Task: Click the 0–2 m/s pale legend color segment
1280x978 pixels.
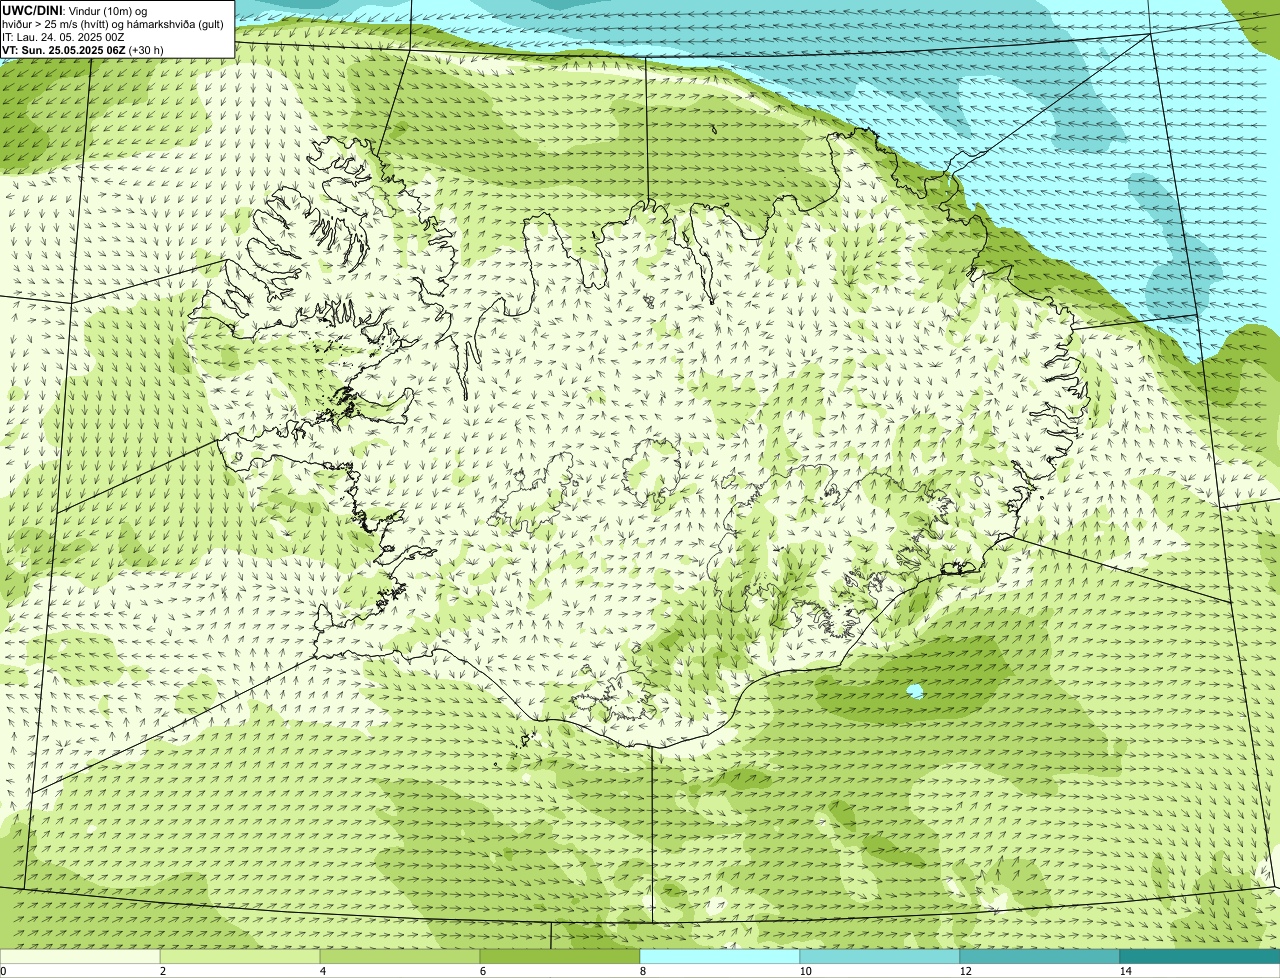Action: [80, 956]
